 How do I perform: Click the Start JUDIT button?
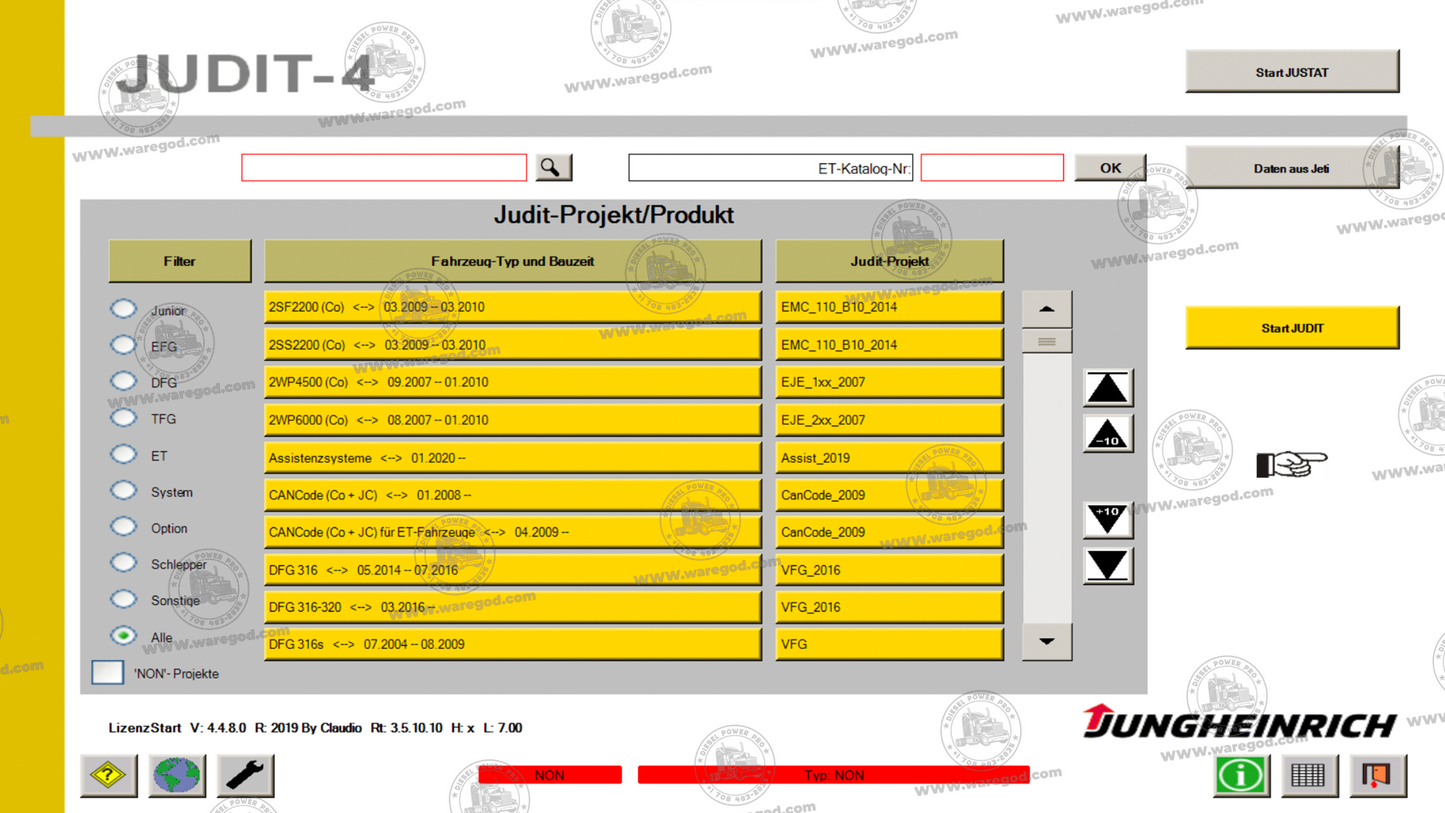1292,328
